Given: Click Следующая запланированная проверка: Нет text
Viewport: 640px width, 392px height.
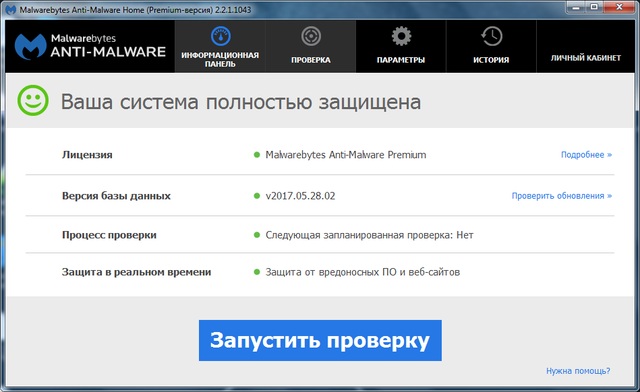Looking at the screenshot, I should (x=369, y=235).
